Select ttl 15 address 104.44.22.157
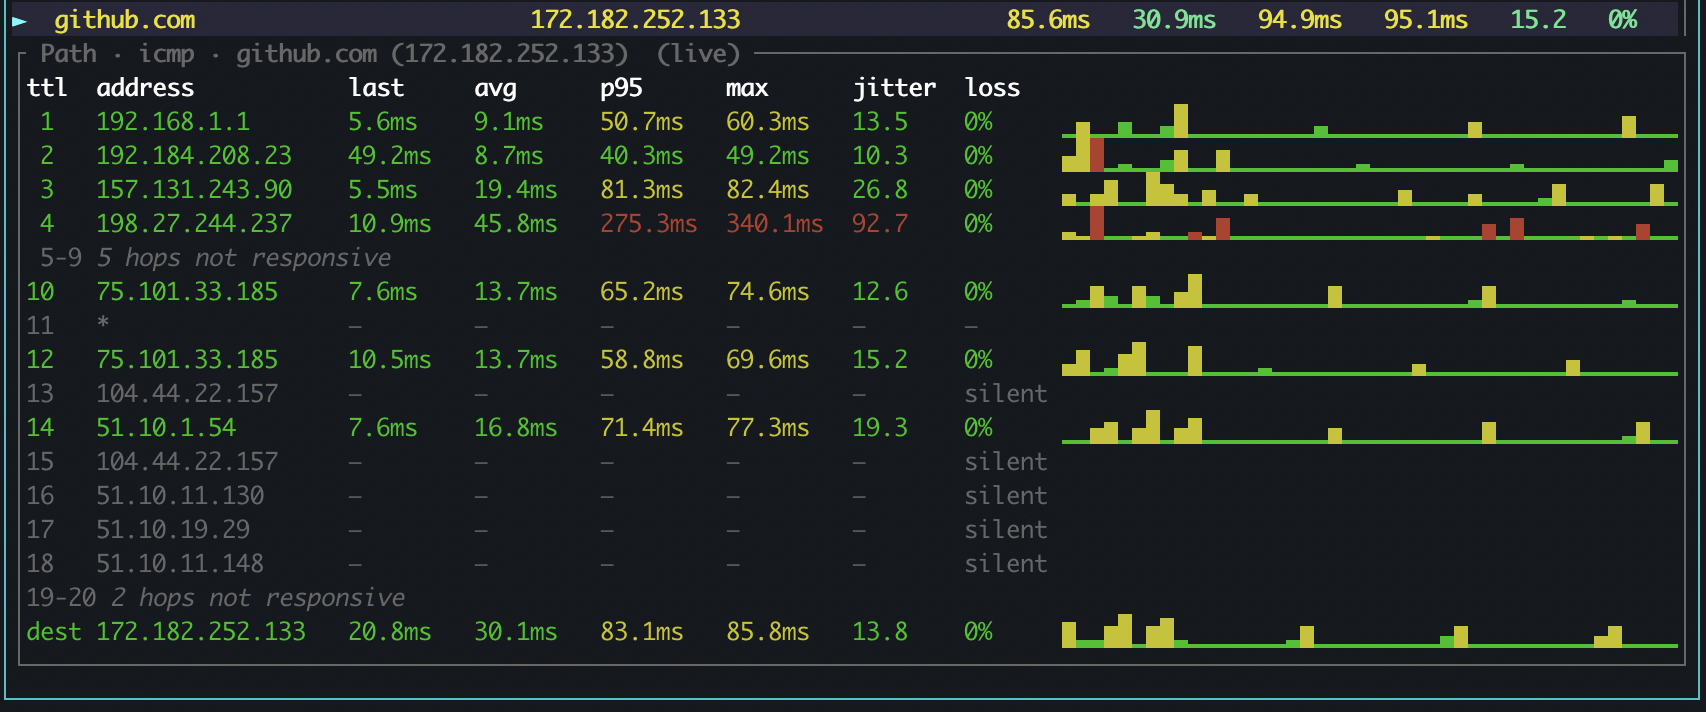The height and width of the screenshot is (712, 1706). (187, 462)
